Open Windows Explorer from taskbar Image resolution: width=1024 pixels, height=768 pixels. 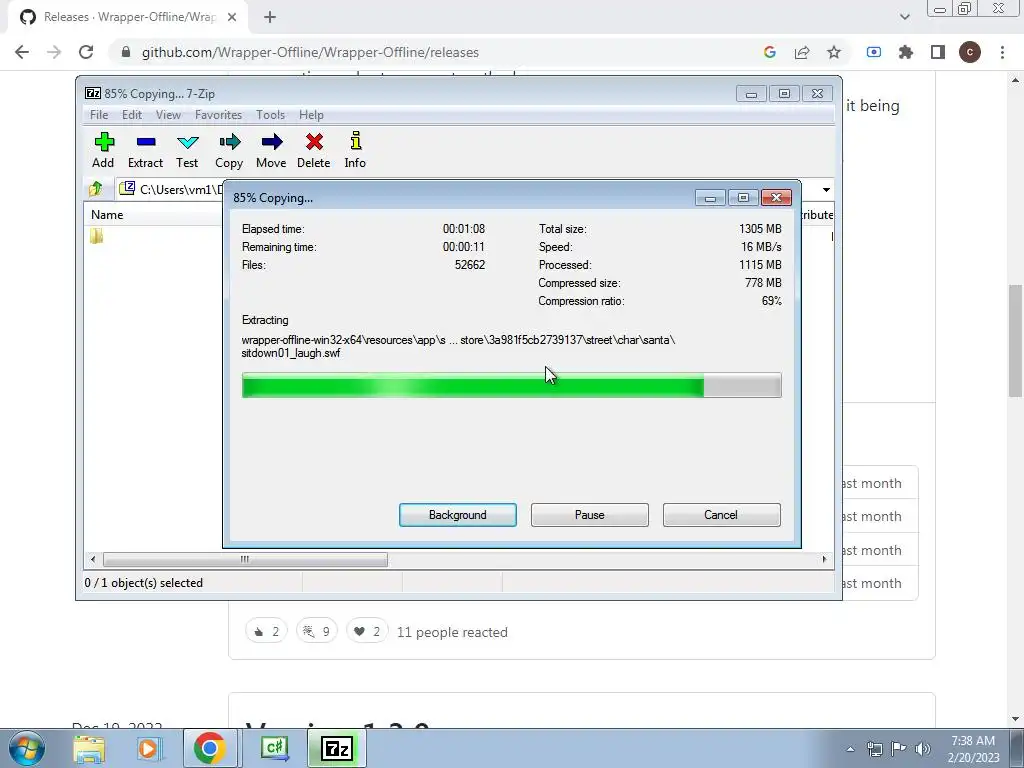[89, 748]
